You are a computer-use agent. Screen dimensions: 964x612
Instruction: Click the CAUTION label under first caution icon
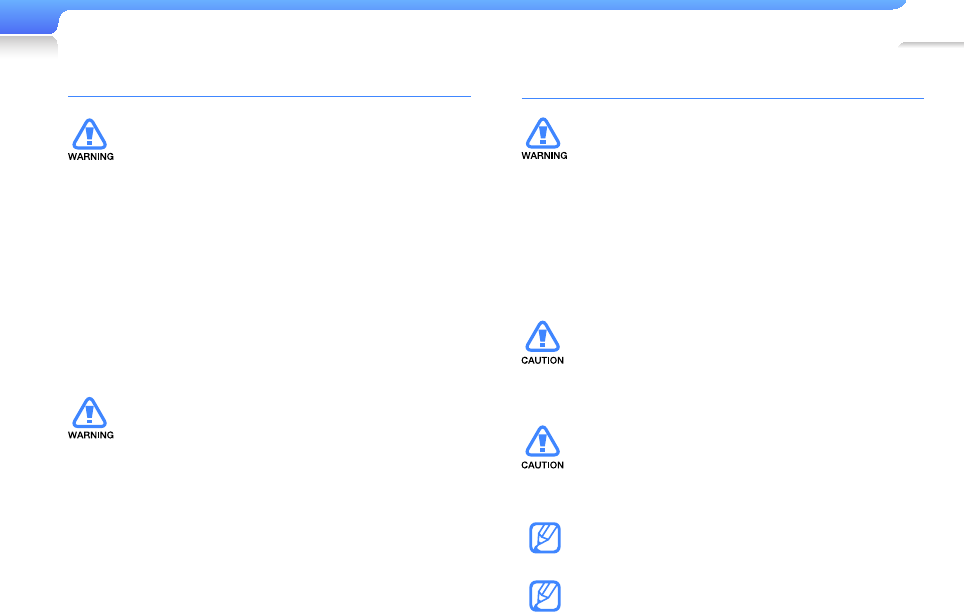point(542,360)
